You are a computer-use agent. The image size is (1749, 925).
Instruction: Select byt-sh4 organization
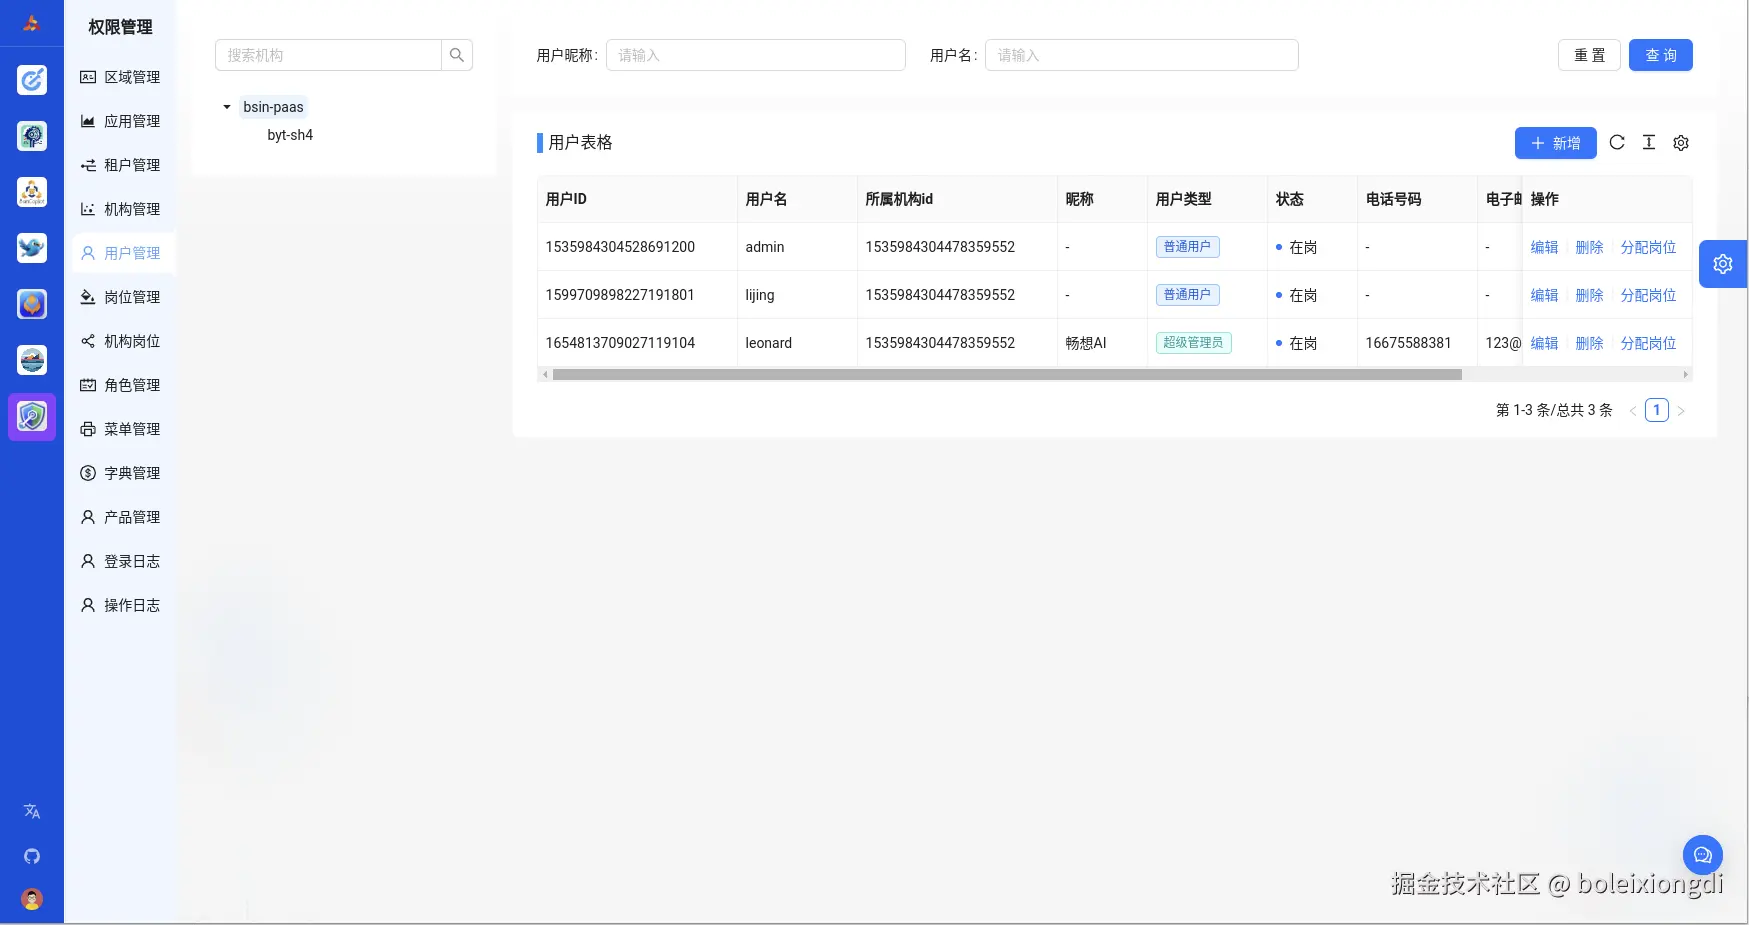(x=290, y=135)
